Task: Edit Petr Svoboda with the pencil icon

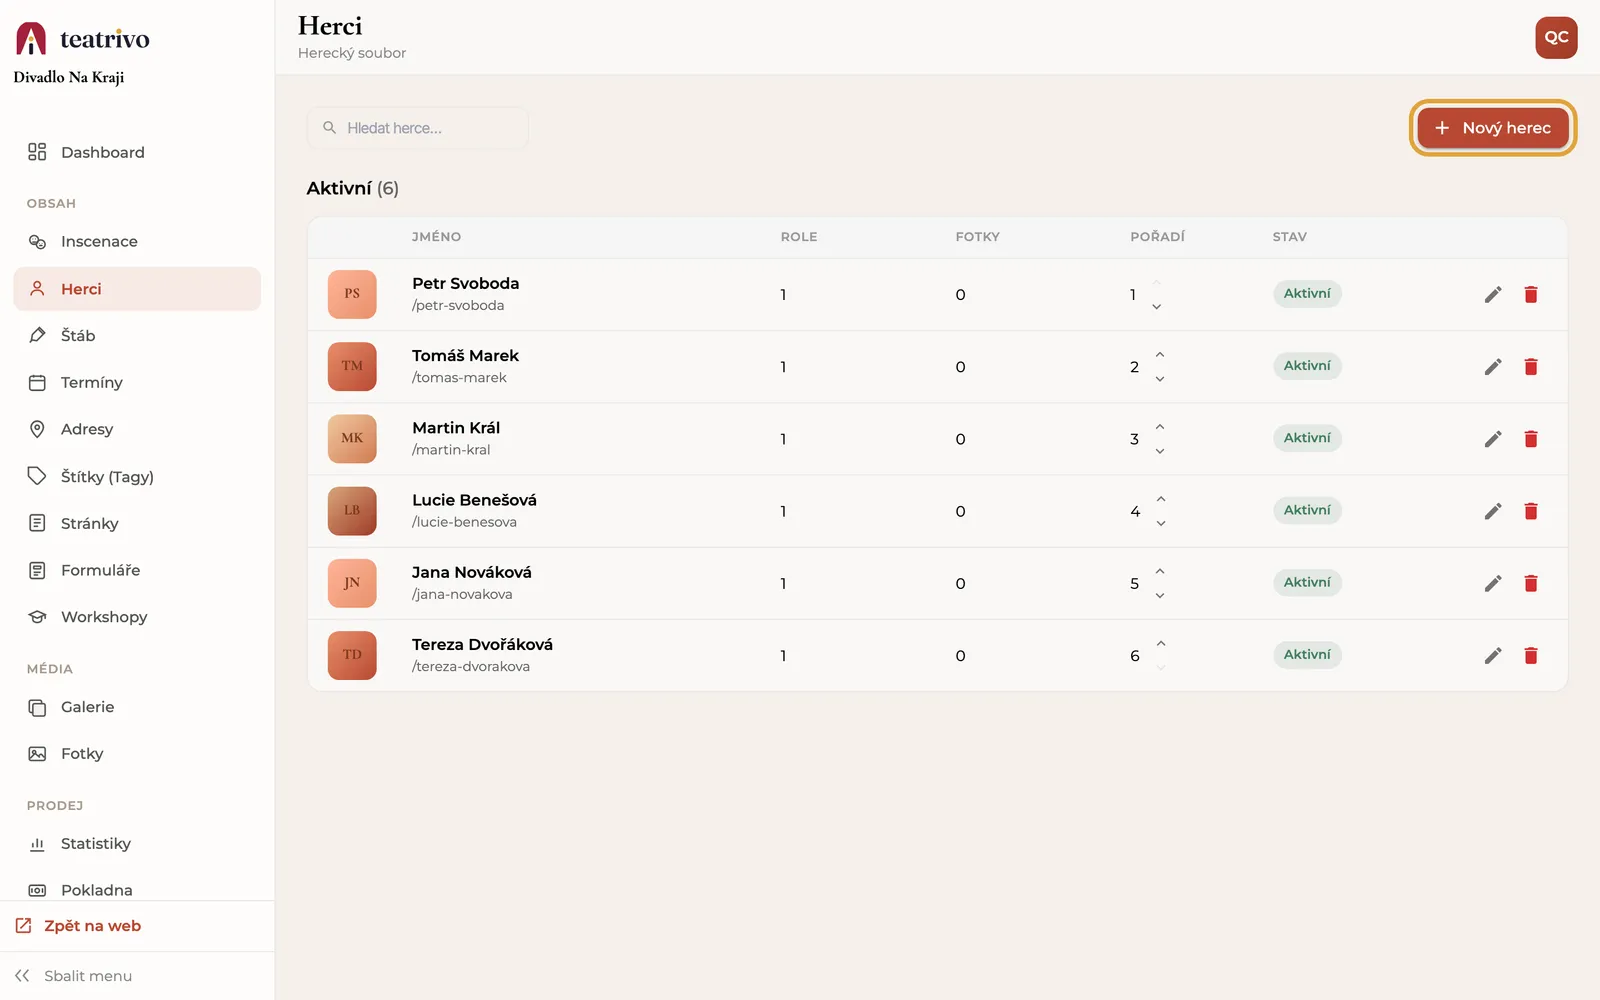Action: pyautogui.click(x=1493, y=294)
